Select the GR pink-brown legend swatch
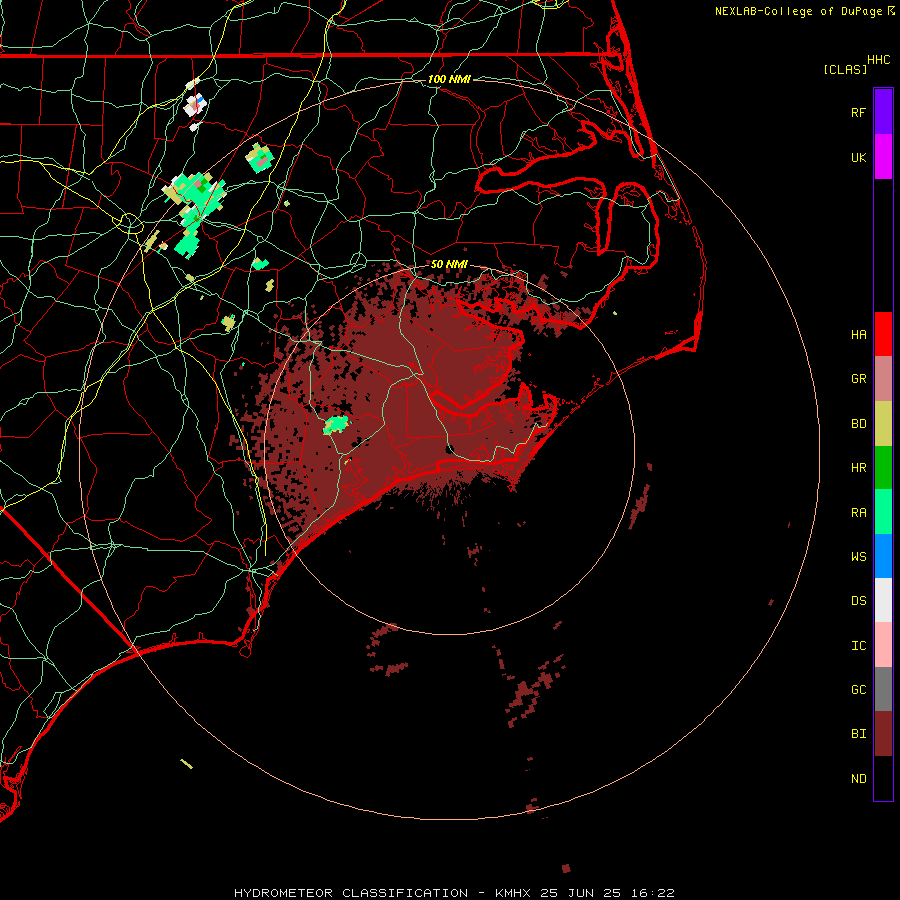 [x=883, y=379]
